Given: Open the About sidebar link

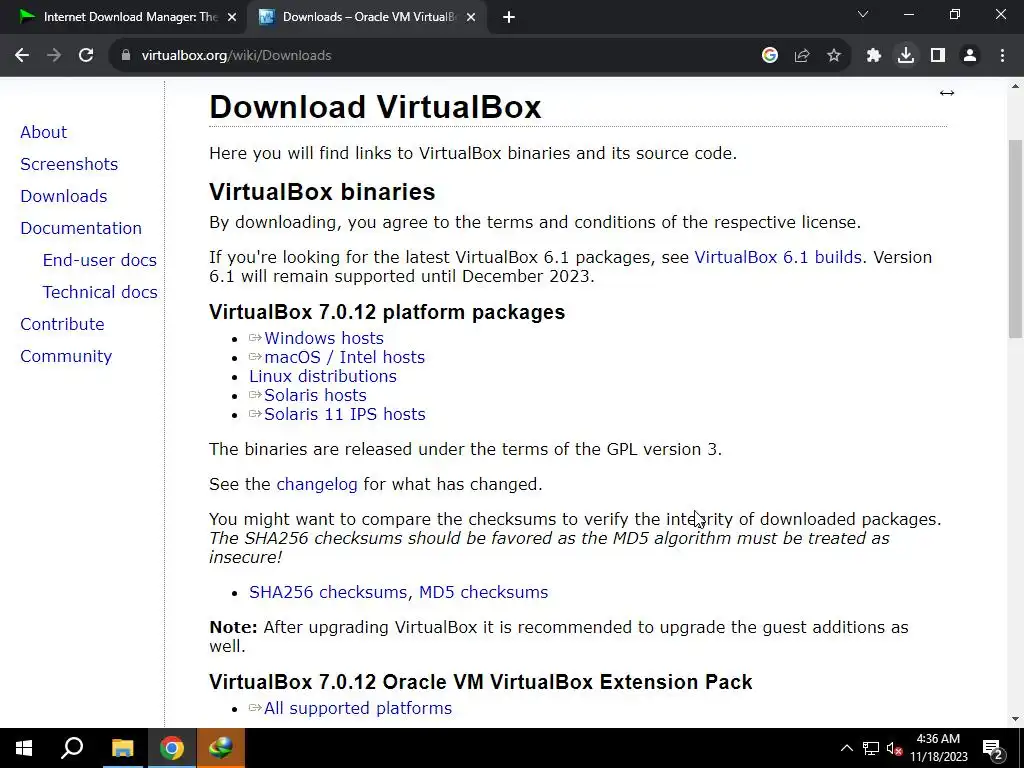Looking at the screenshot, I should (44, 132).
